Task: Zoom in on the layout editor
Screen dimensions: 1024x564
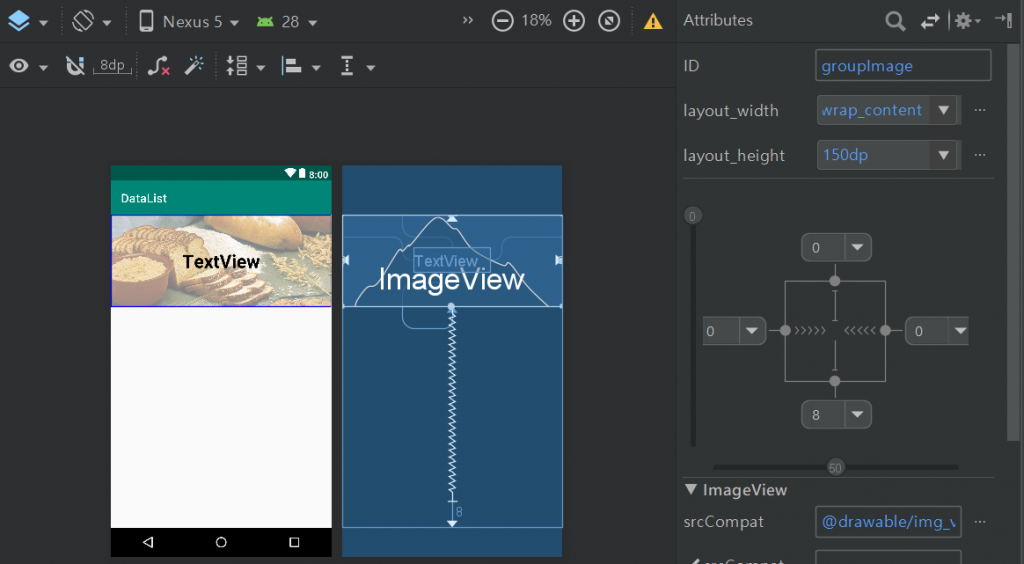Action: tap(573, 21)
